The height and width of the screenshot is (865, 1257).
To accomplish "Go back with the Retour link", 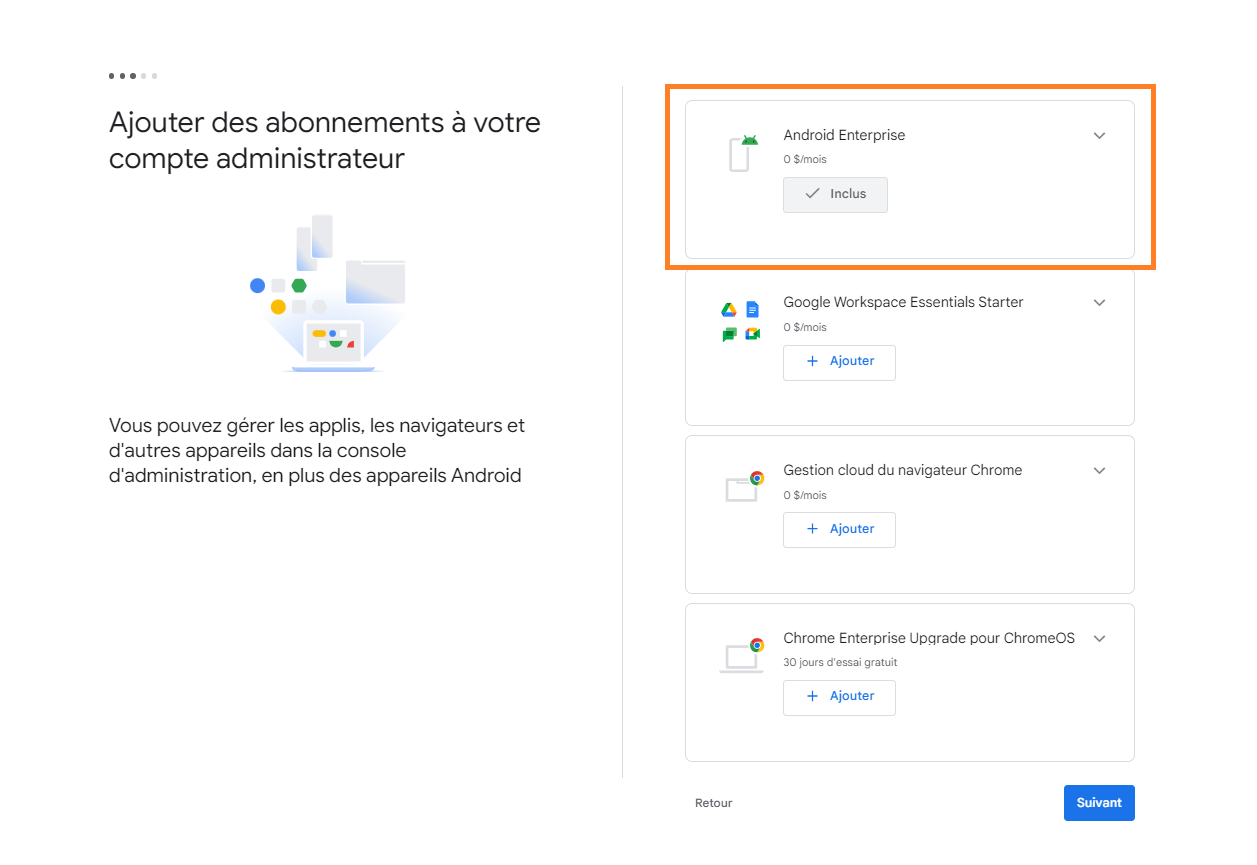I will pyautogui.click(x=714, y=803).
